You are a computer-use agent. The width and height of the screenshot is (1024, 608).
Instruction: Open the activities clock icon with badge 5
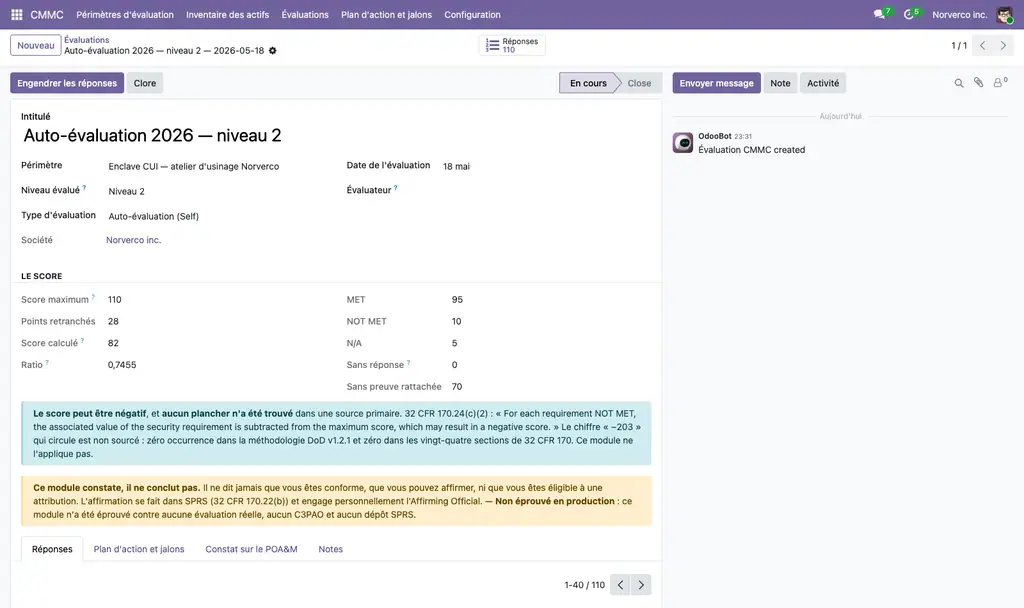click(x=908, y=14)
